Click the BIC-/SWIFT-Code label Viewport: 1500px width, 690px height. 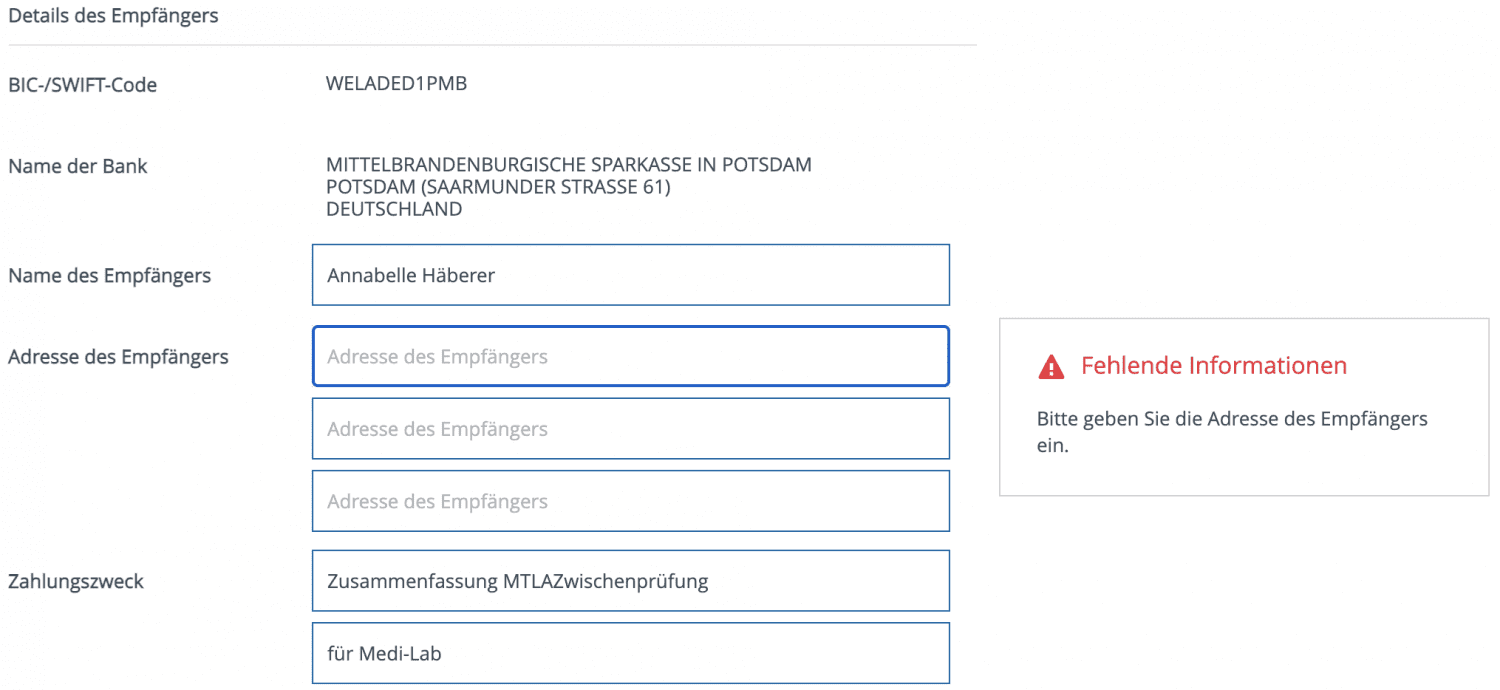click(82, 85)
